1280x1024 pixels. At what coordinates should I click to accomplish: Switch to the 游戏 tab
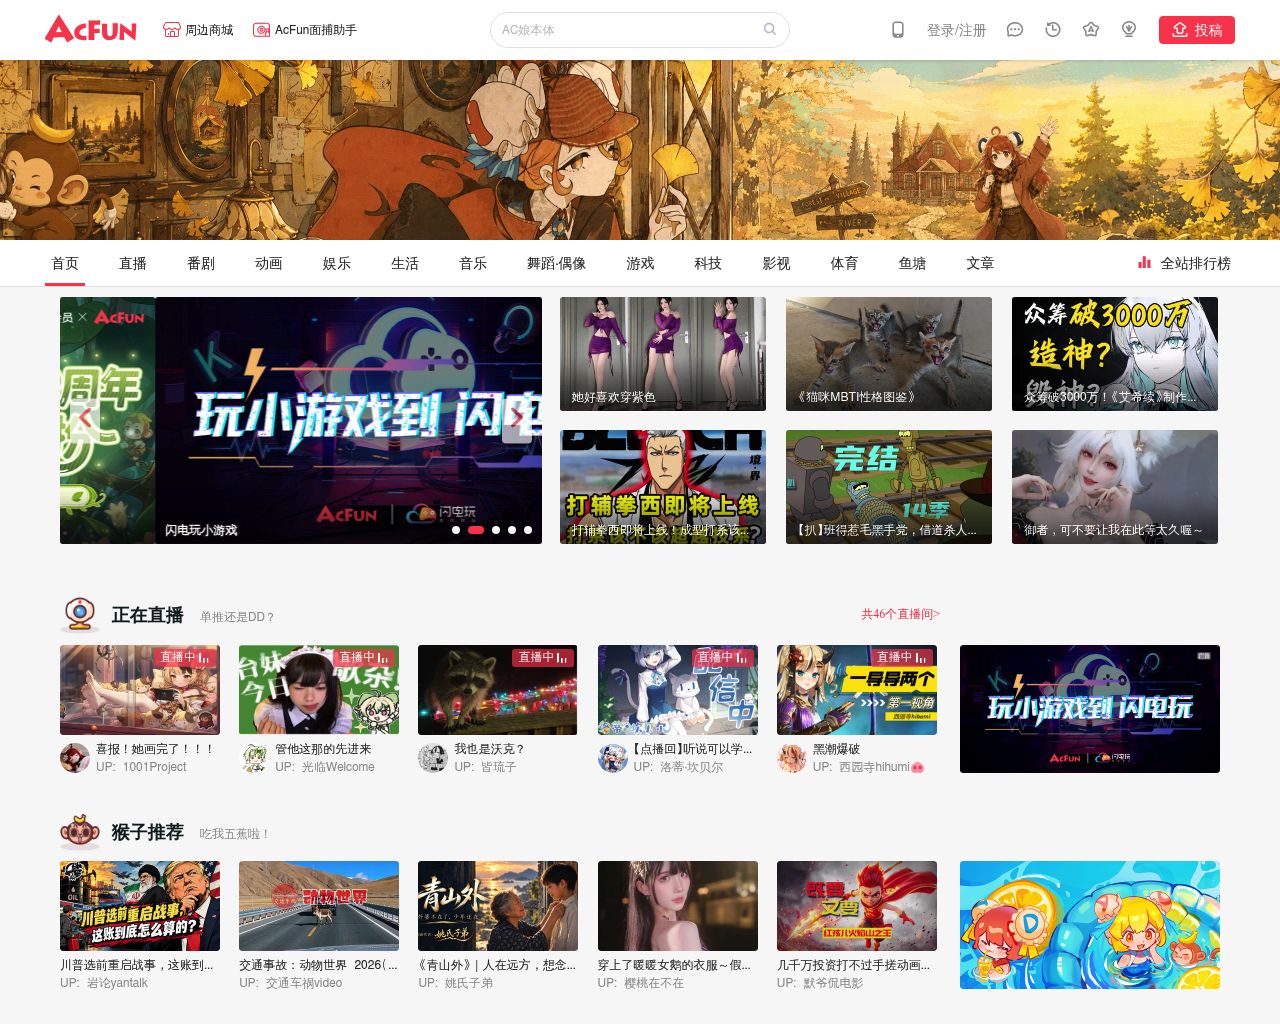pos(640,263)
